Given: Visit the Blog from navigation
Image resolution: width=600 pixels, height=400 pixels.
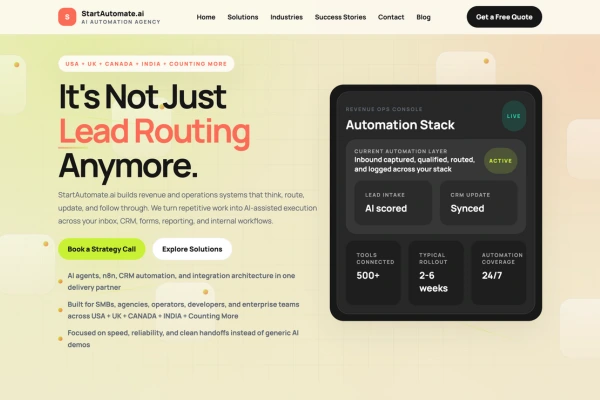Looking at the screenshot, I should 423,17.
